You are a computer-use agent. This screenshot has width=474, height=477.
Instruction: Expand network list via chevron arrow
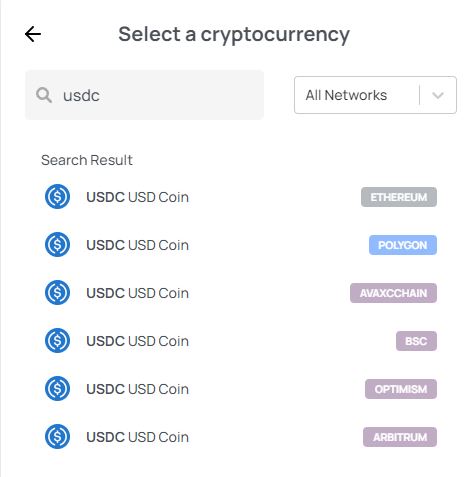click(438, 95)
